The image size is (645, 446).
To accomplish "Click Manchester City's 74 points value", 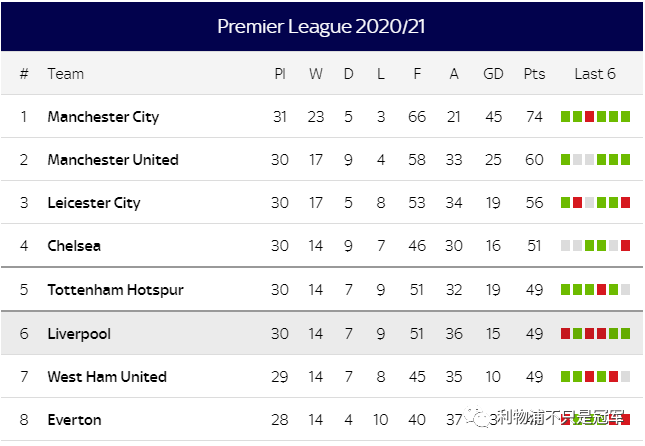I will [x=534, y=117].
